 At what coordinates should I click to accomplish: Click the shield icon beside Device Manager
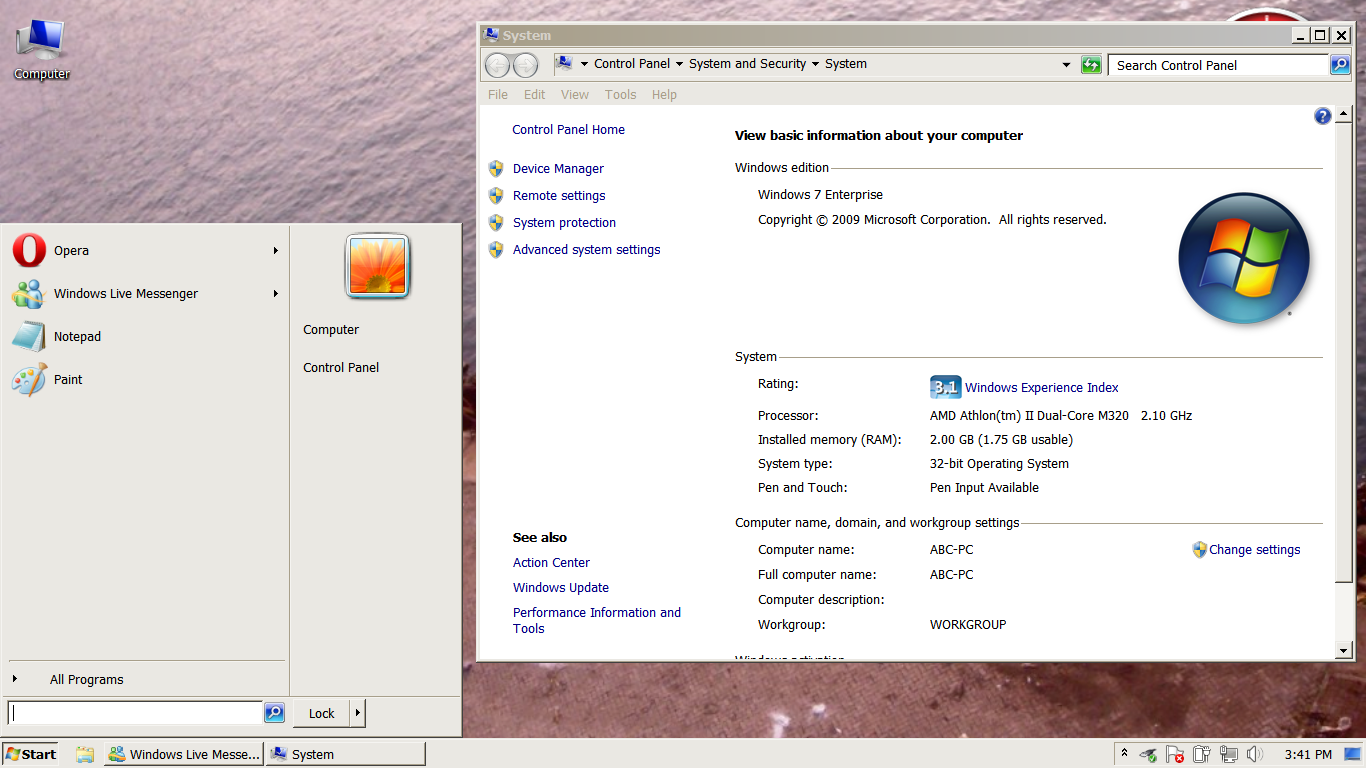496,168
